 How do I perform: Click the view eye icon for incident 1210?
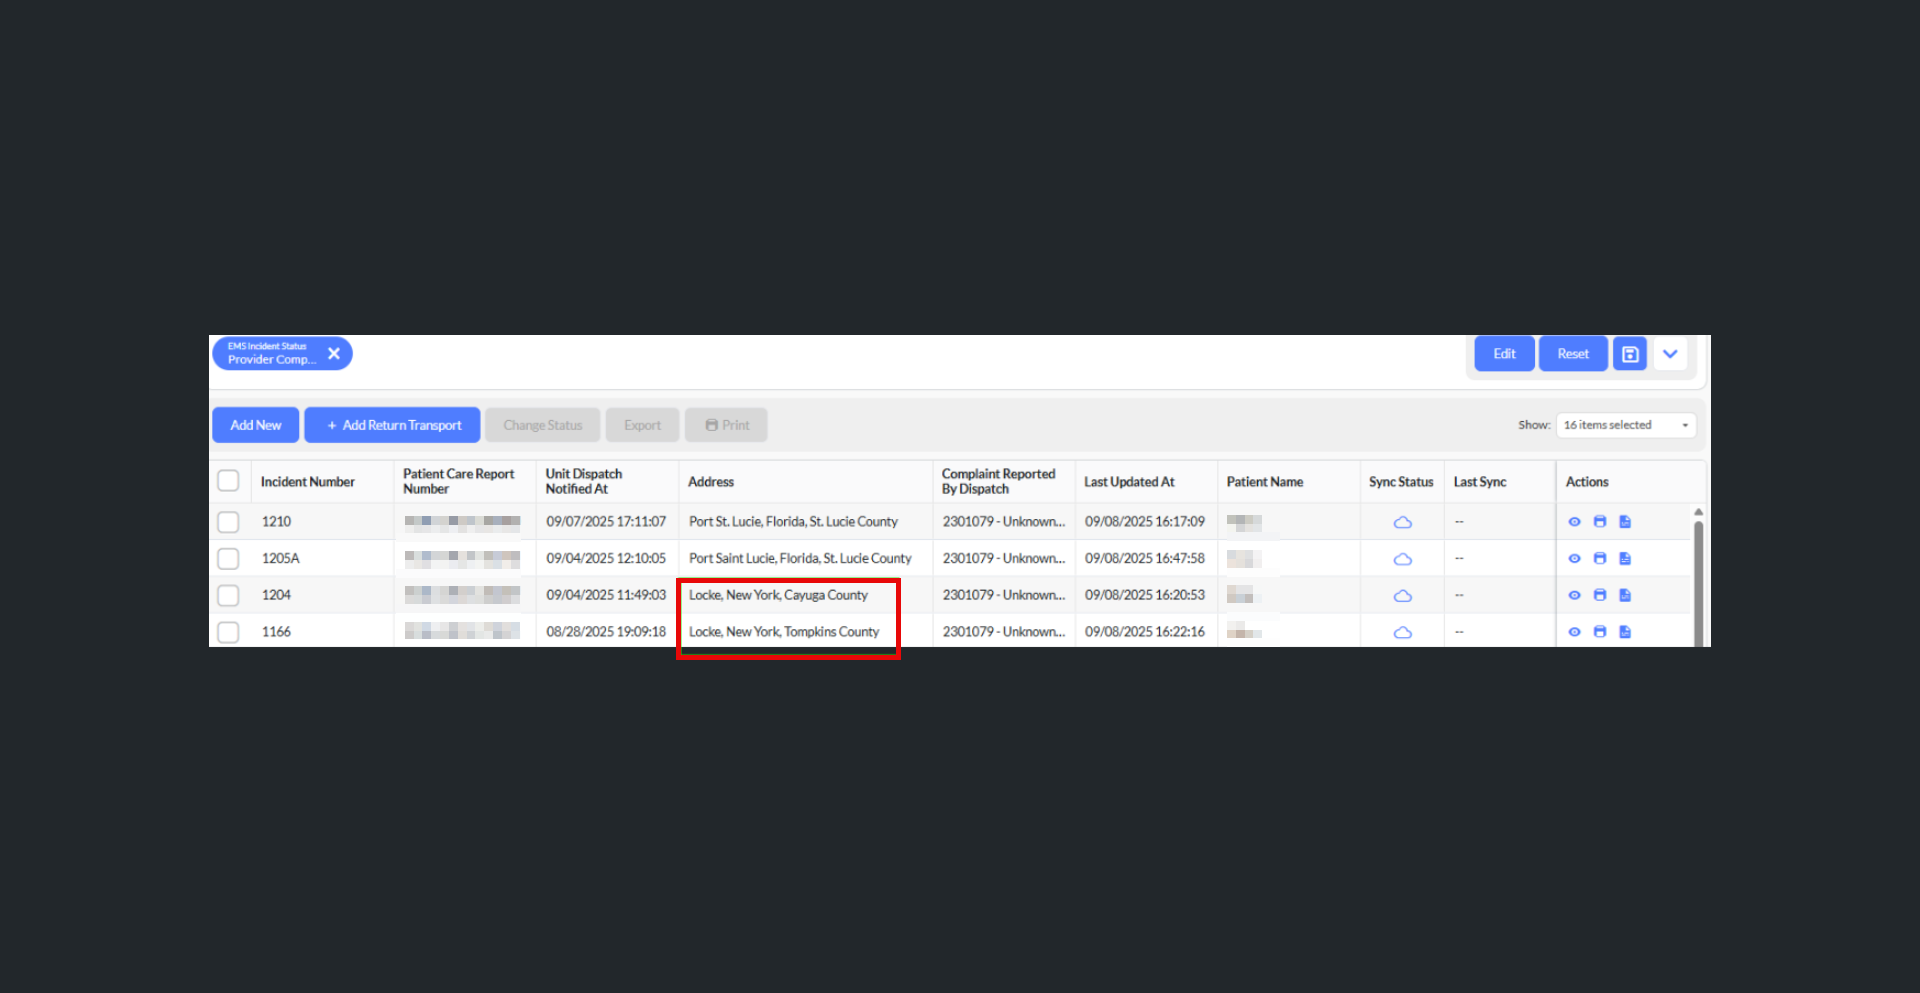tap(1574, 522)
